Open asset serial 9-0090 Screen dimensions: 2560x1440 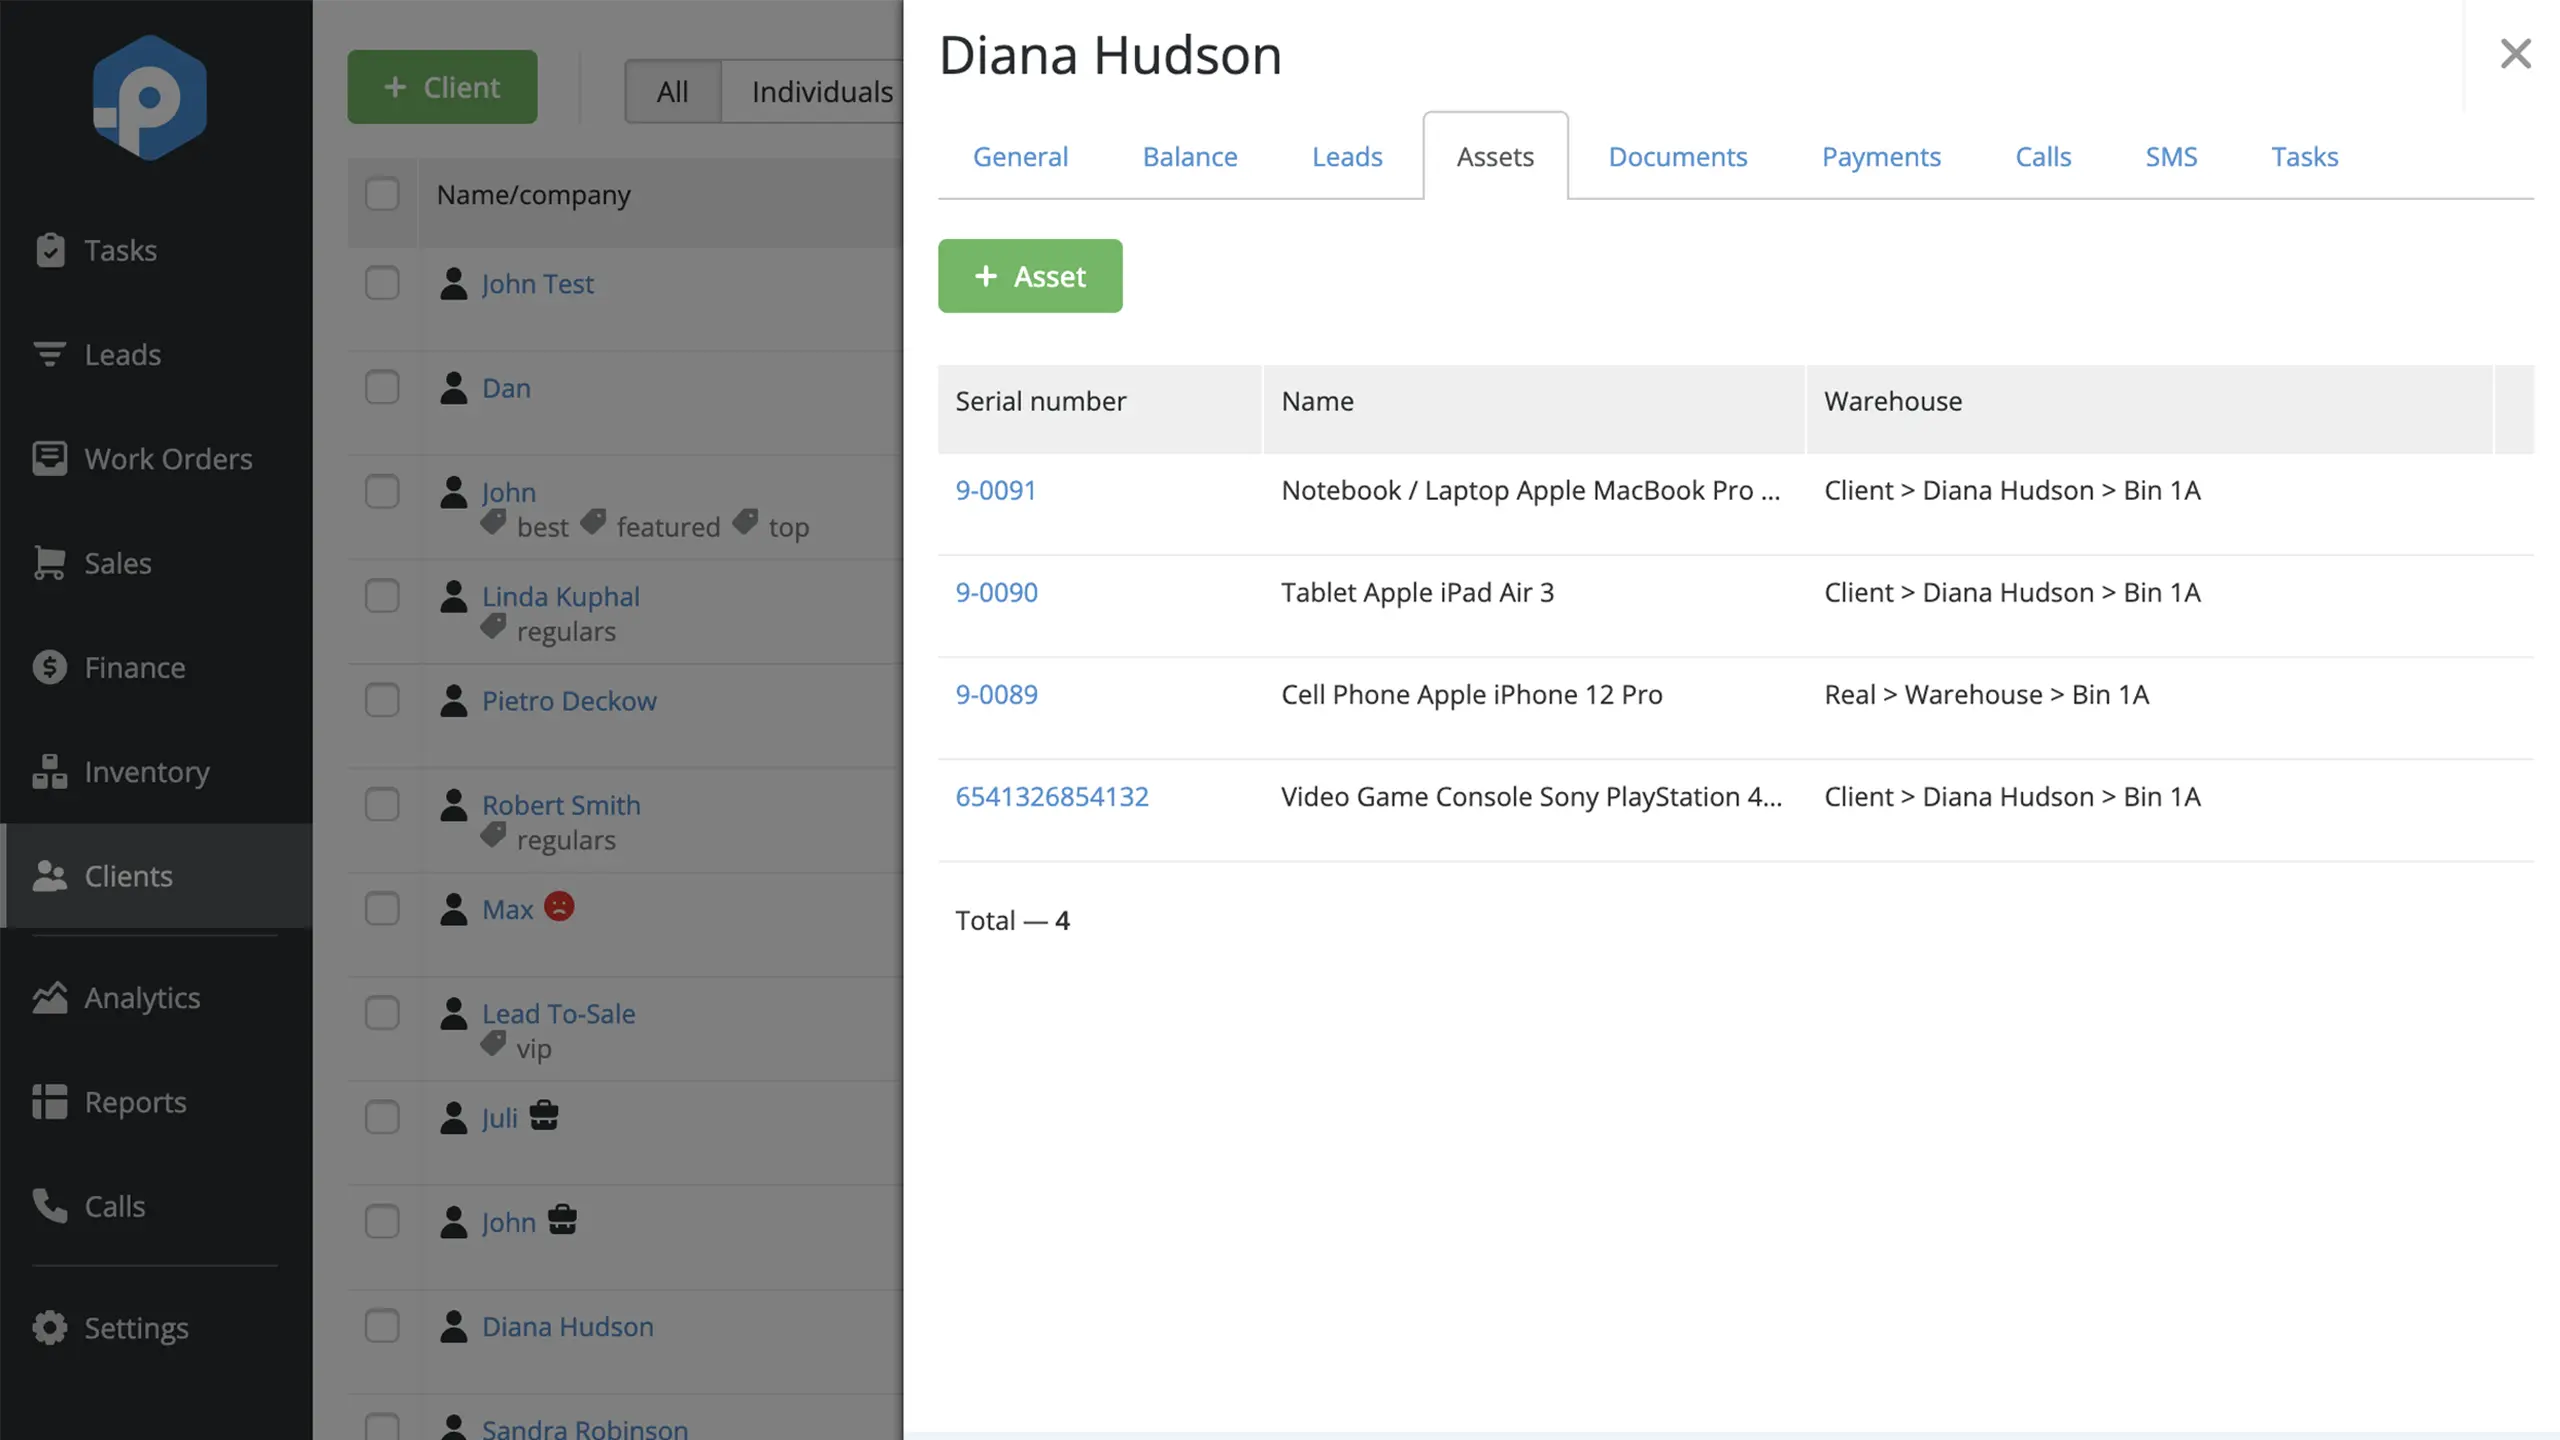[997, 592]
